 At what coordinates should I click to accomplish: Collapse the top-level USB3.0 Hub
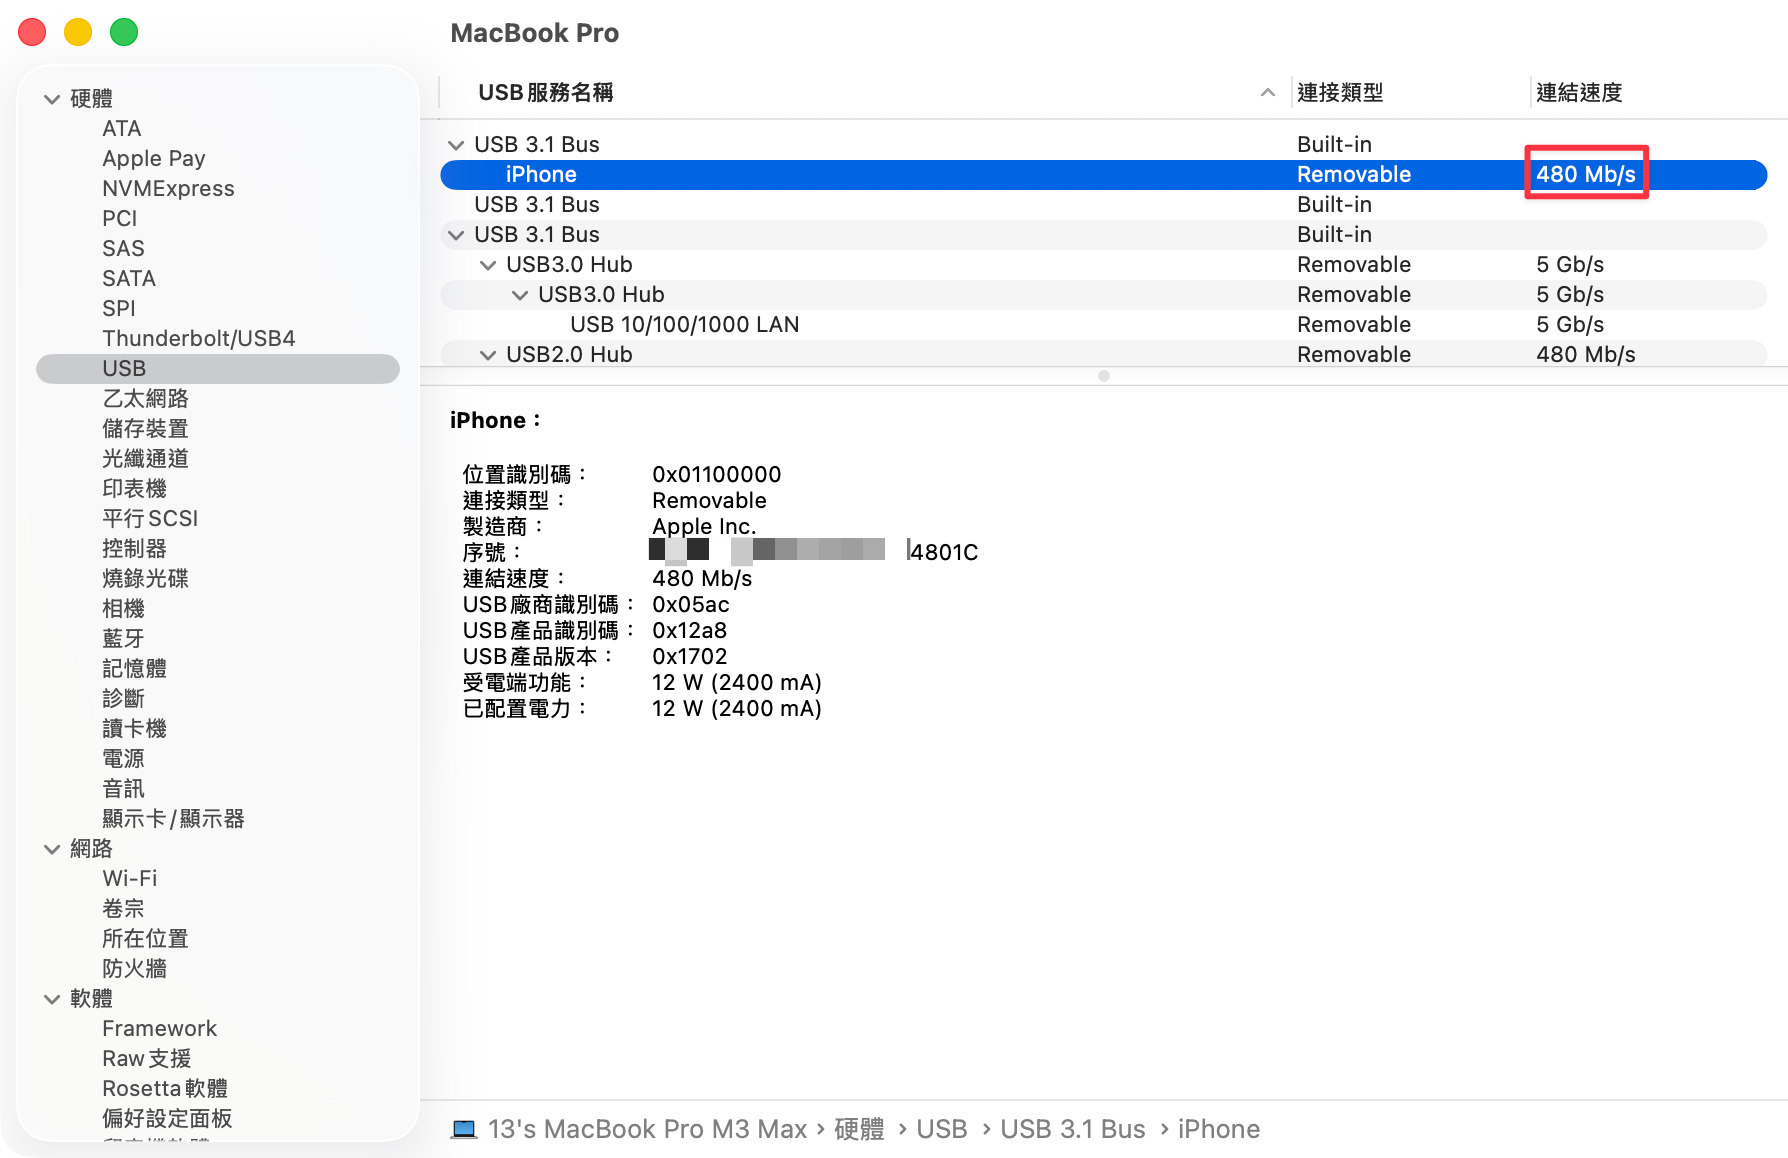coord(488,265)
